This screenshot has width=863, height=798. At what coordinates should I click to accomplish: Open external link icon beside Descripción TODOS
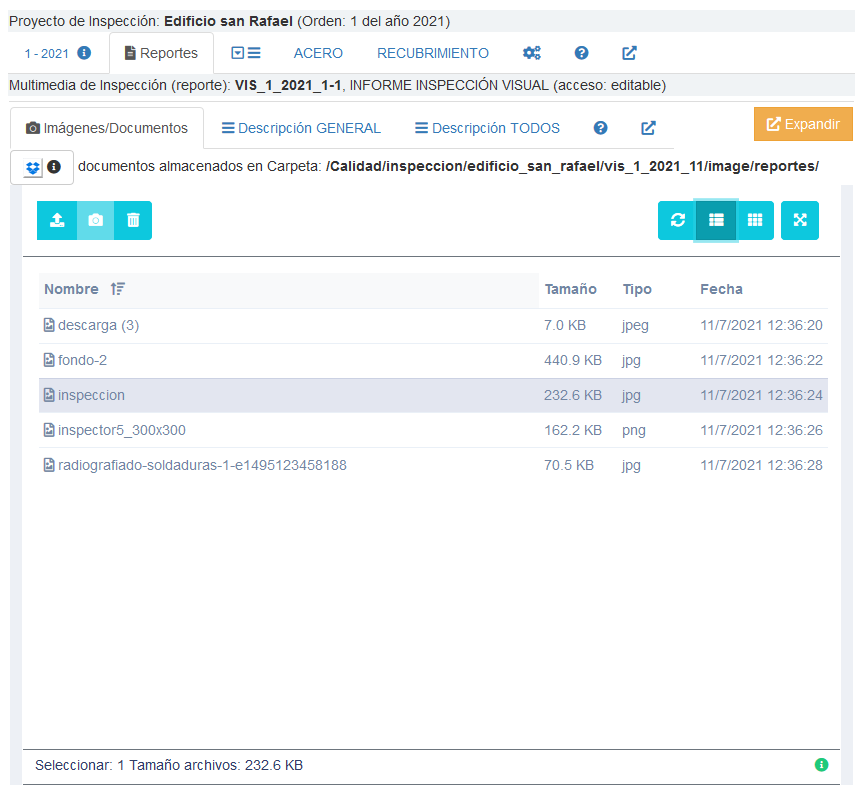coord(648,128)
